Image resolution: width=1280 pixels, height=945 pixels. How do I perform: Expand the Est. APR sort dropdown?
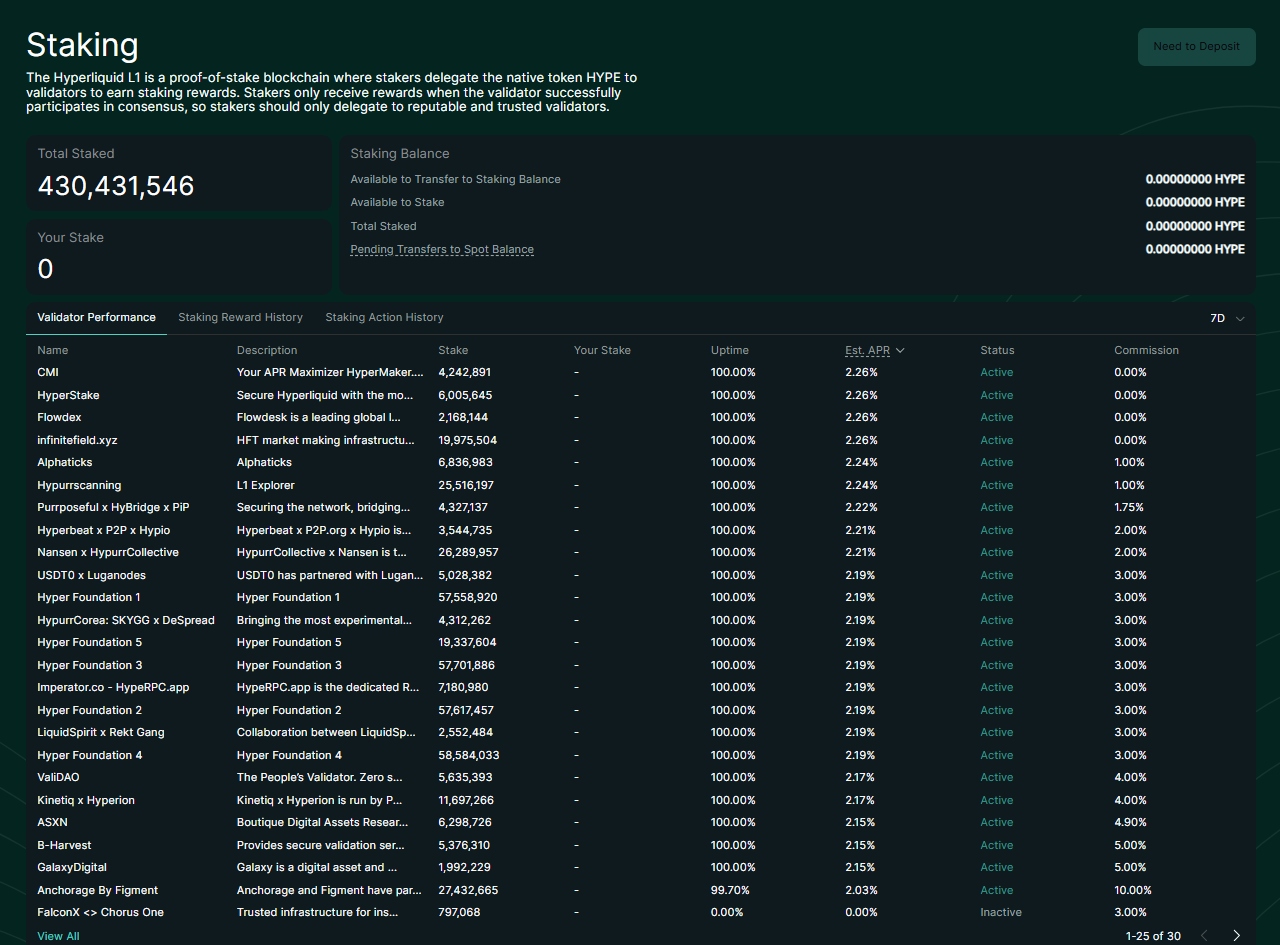point(874,350)
